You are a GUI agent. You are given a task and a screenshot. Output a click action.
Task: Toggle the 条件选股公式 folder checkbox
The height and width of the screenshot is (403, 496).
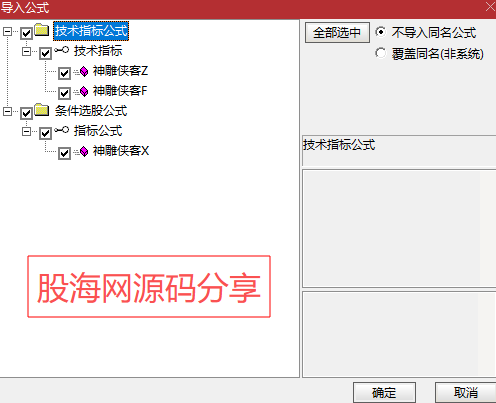click(26, 113)
